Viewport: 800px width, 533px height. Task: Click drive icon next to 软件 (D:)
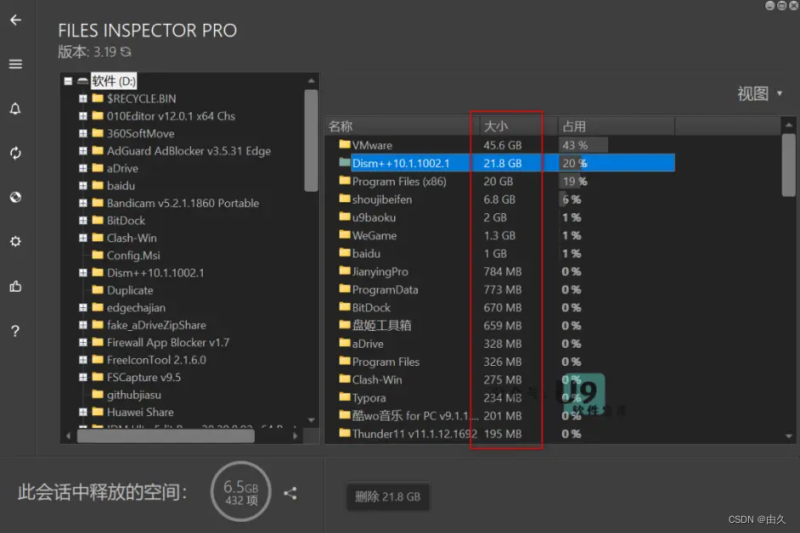pos(83,81)
